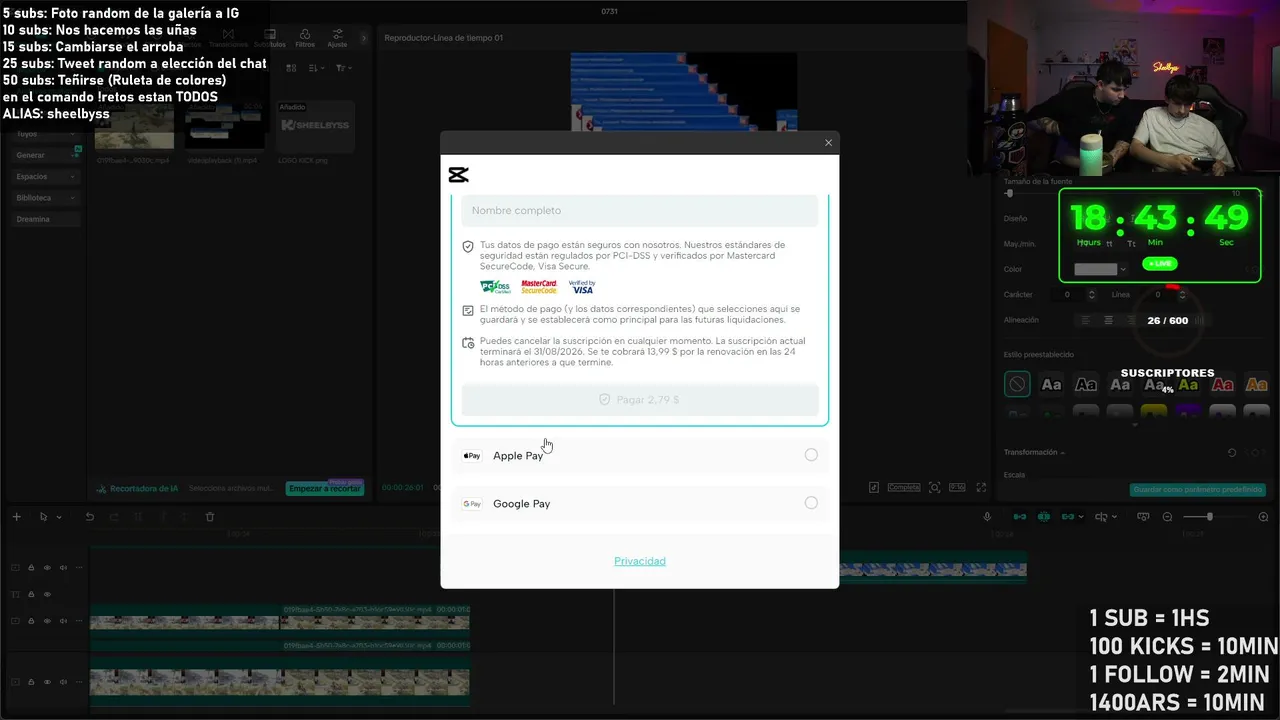The height and width of the screenshot is (720, 1280).
Task: Open the Transiciones tab
Action: (228, 38)
